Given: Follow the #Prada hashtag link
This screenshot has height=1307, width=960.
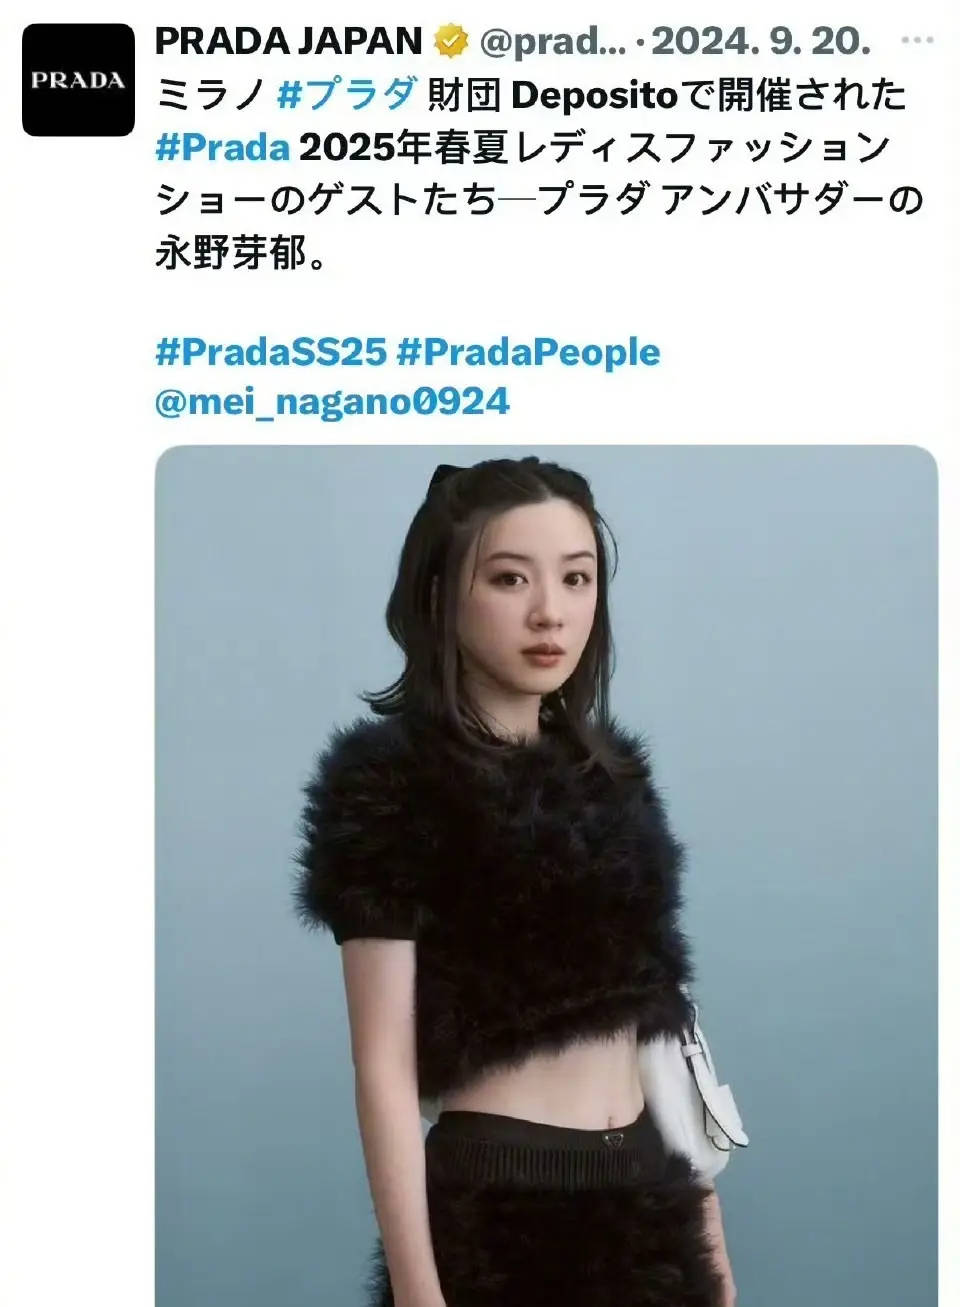Looking at the screenshot, I should [223, 146].
